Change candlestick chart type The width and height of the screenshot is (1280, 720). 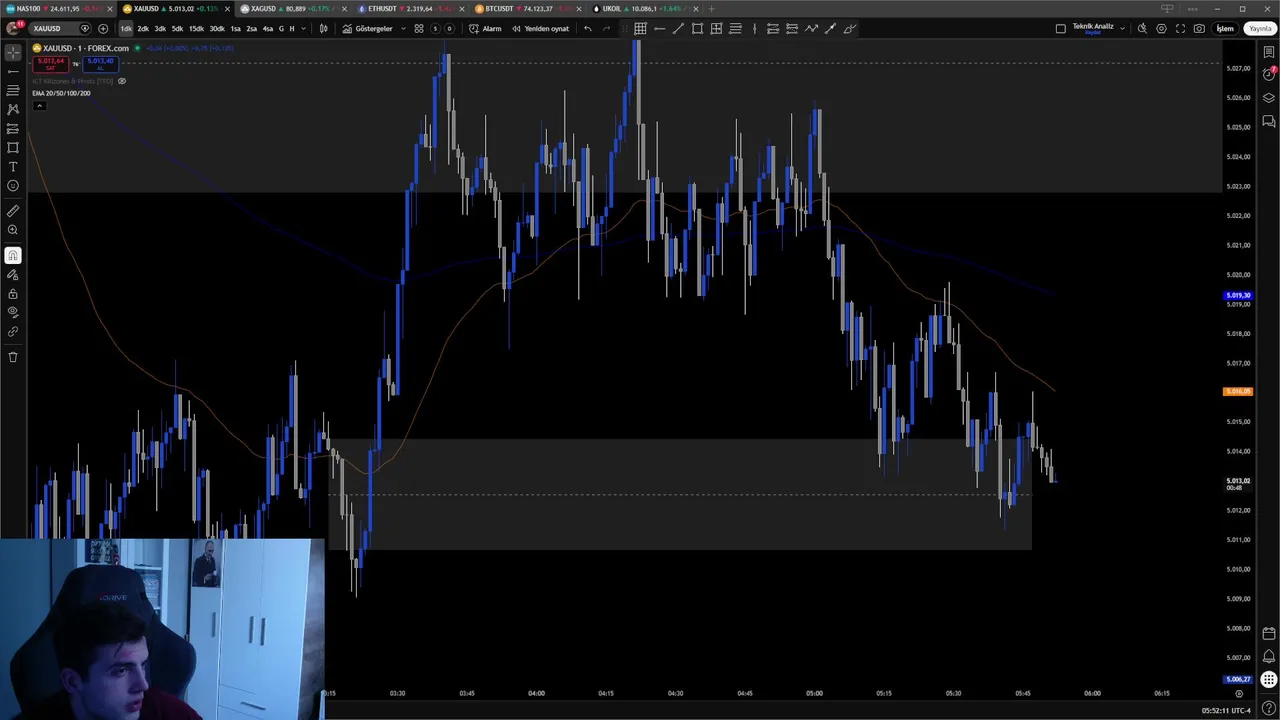click(323, 29)
